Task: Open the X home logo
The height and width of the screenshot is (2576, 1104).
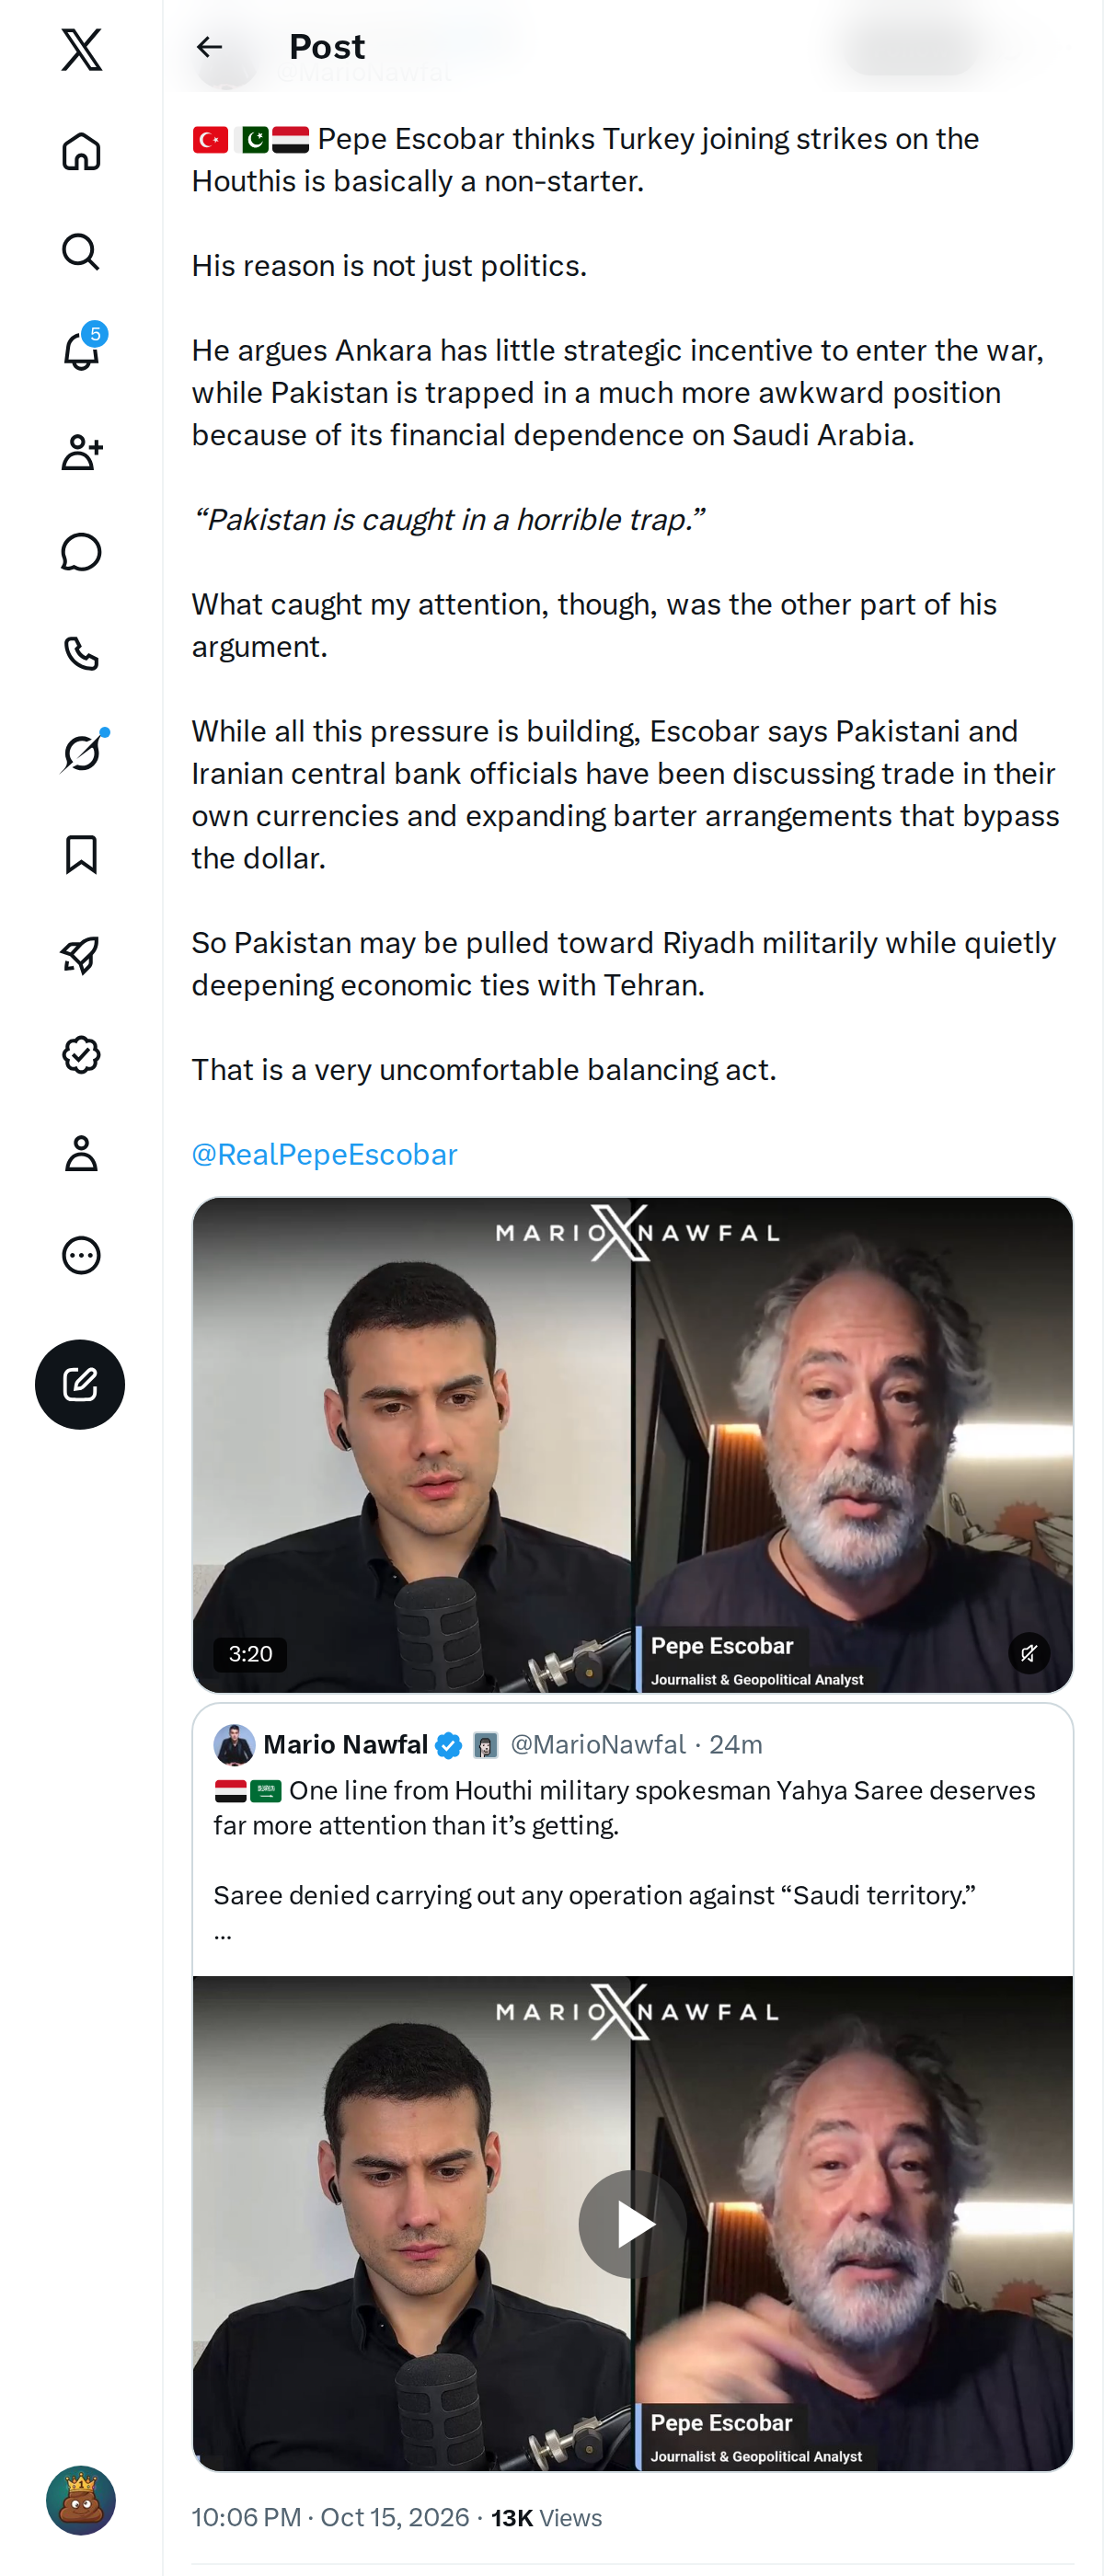Action: pos(81,49)
